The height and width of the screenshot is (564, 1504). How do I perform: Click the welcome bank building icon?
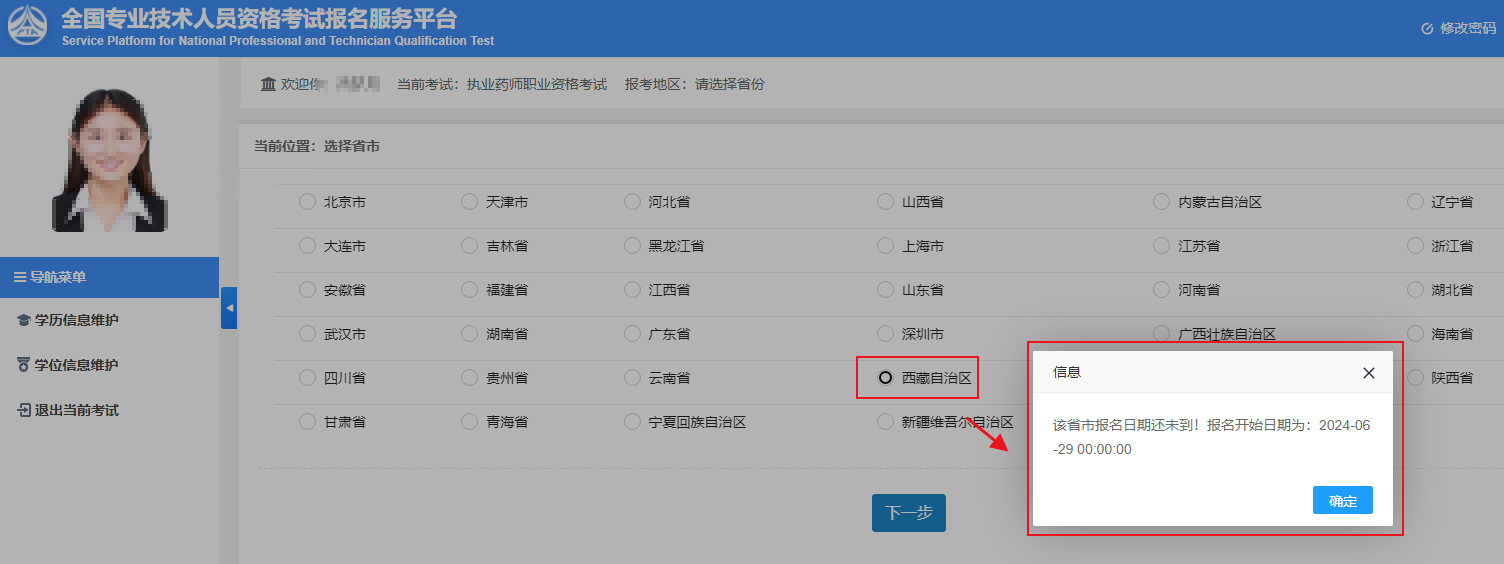tap(268, 85)
